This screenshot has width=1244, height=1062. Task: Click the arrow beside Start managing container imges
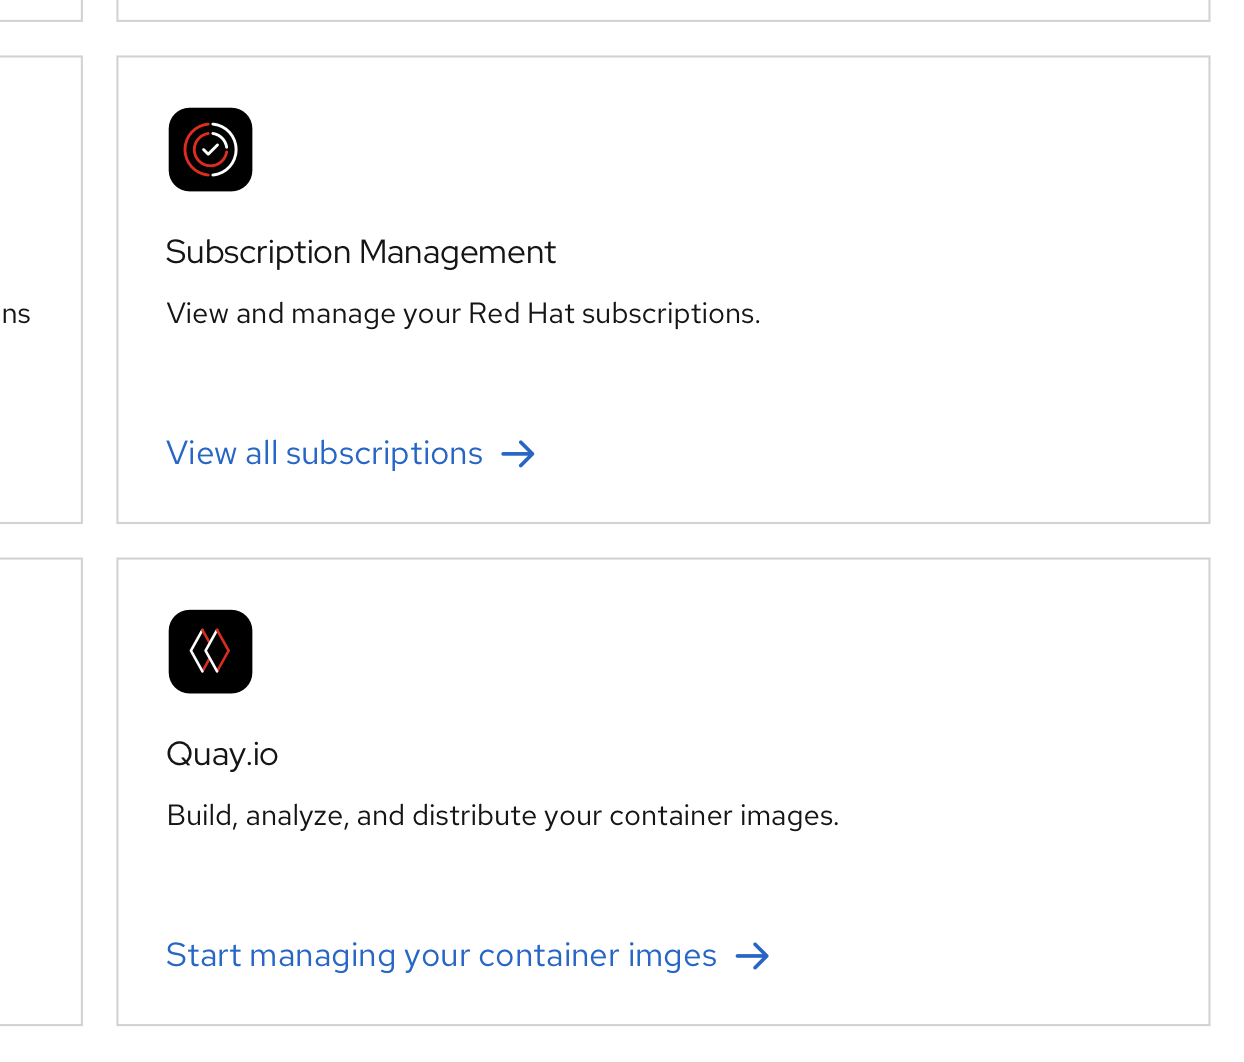point(752,957)
